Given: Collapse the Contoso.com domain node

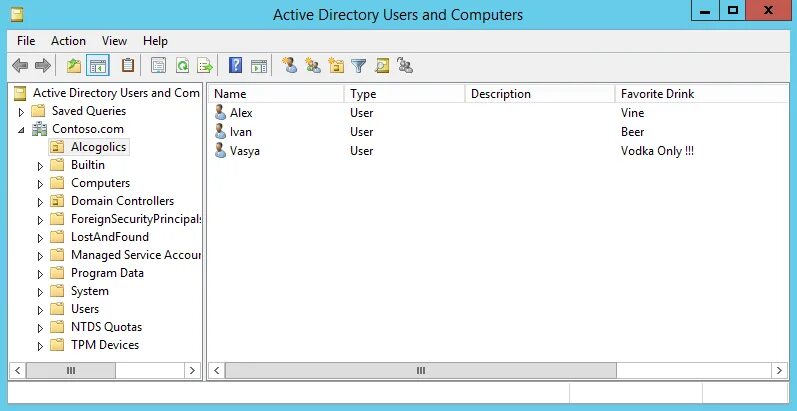Looking at the screenshot, I should [21, 130].
